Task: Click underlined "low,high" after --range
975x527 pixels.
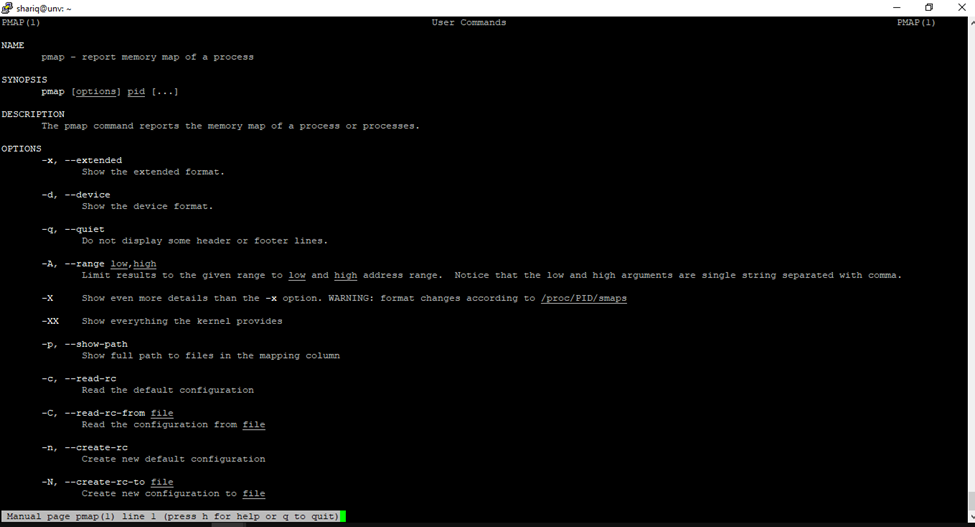Action: (133, 264)
